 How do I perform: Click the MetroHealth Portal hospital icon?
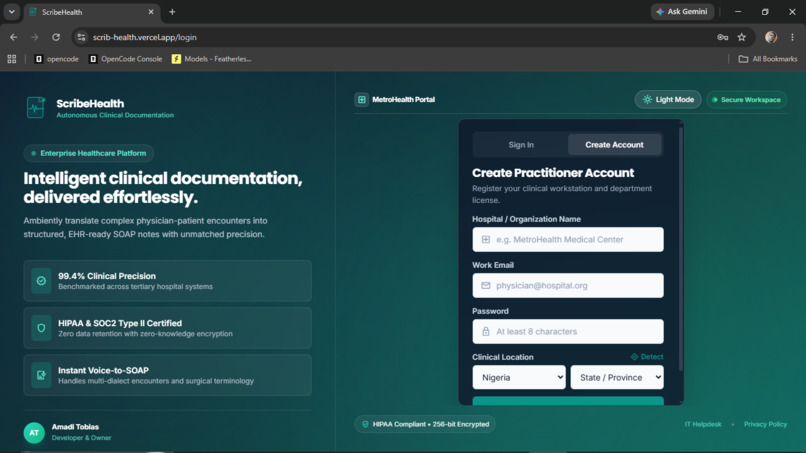pos(361,100)
